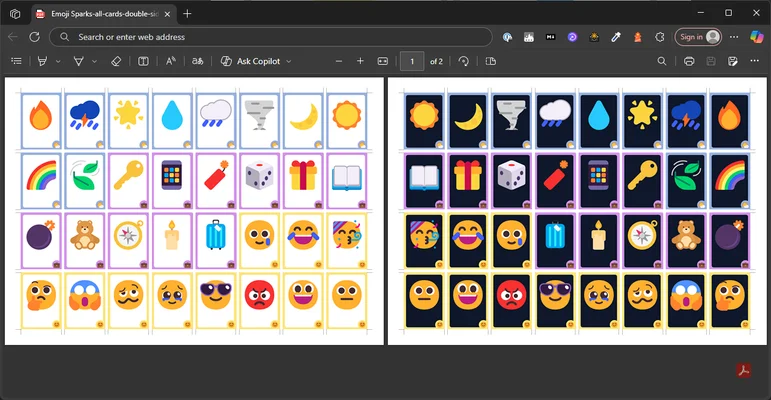Rotate the PDF page
Screen dimensions: 771x400
pyautogui.click(x=463, y=61)
